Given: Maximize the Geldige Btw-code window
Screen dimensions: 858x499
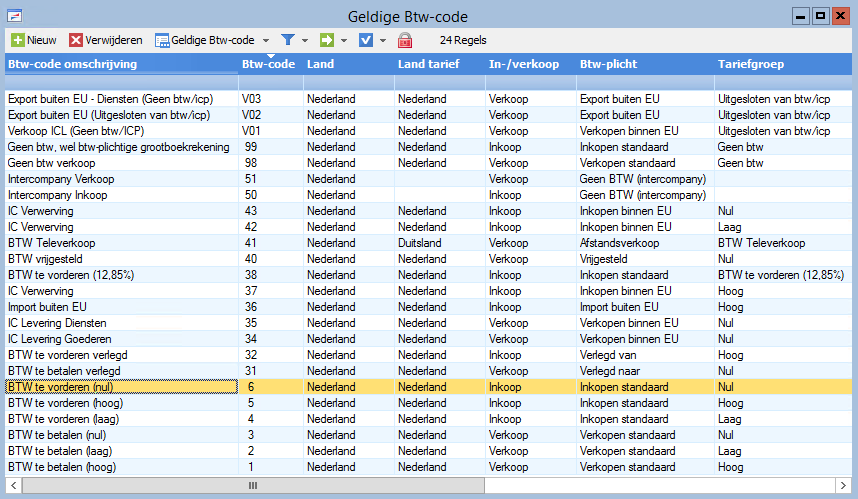Looking at the screenshot, I should (x=820, y=16).
